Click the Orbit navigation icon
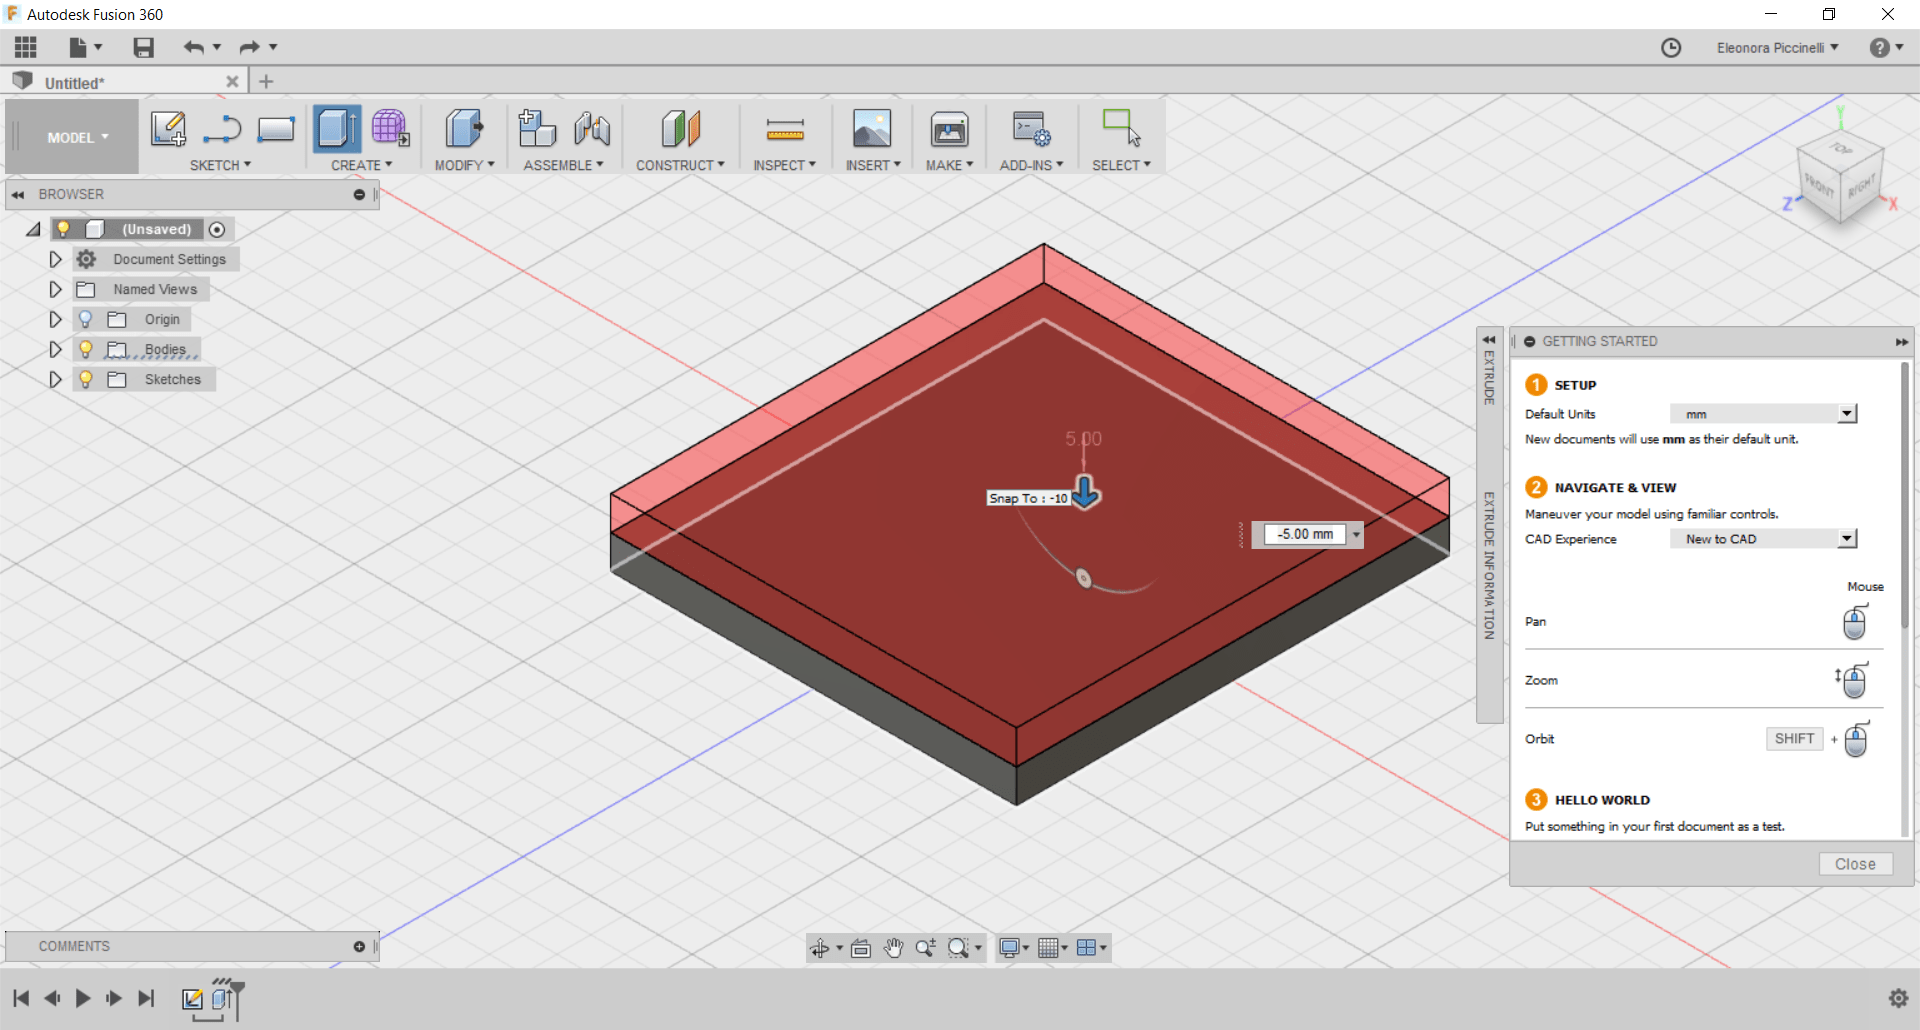The image size is (1920, 1030). tap(819, 948)
